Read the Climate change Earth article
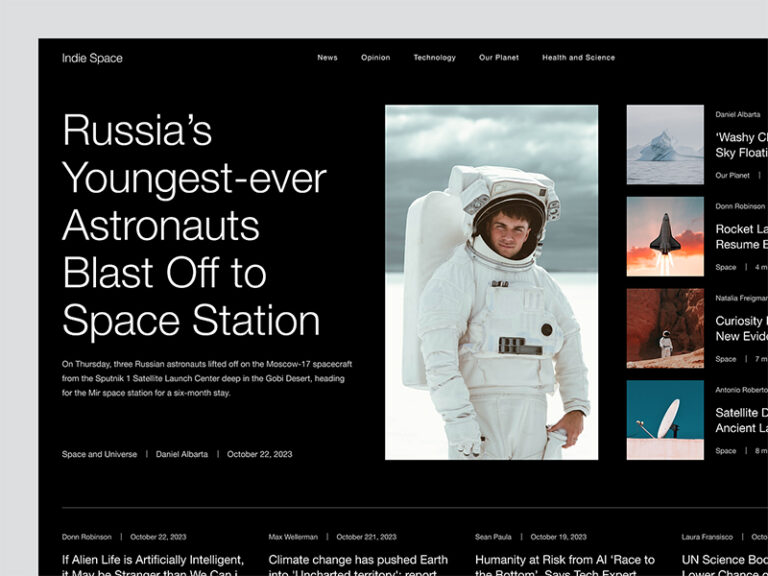This screenshot has height=576, width=768. click(358, 564)
